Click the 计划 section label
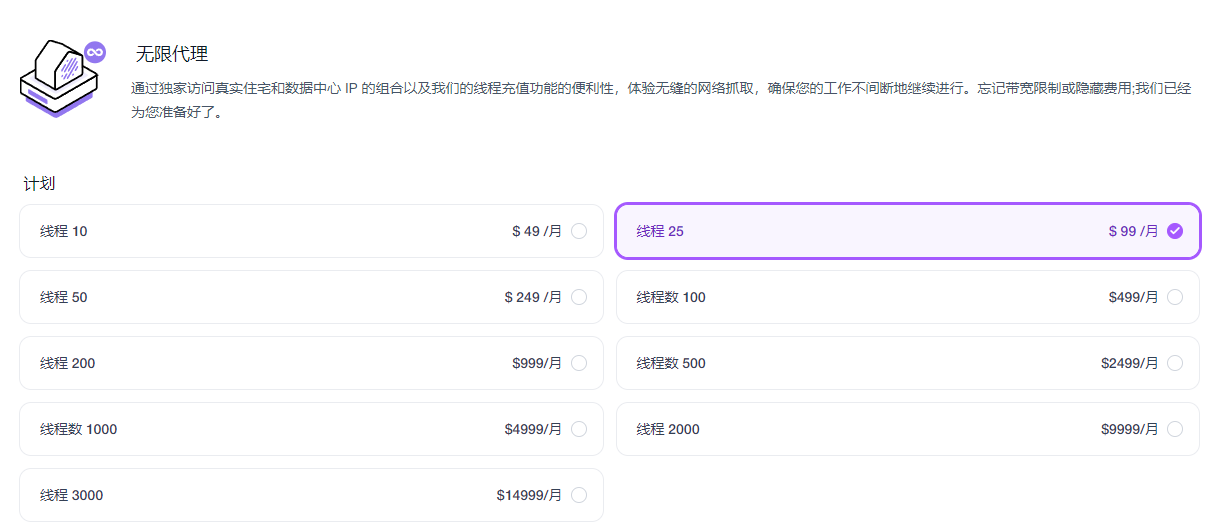1215x524 pixels. tap(39, 184)
